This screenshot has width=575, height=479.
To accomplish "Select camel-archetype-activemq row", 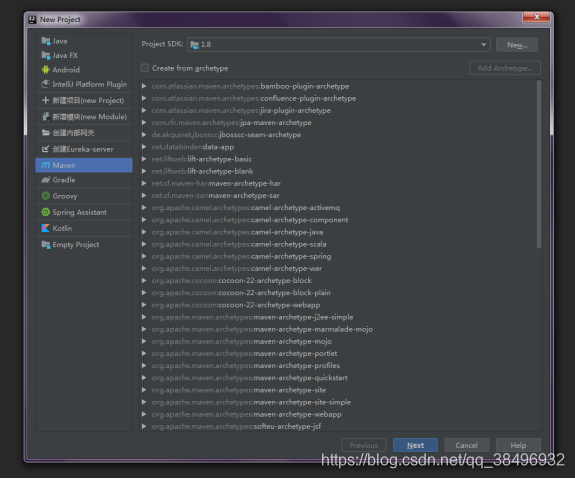I will [x=337, y=208].
